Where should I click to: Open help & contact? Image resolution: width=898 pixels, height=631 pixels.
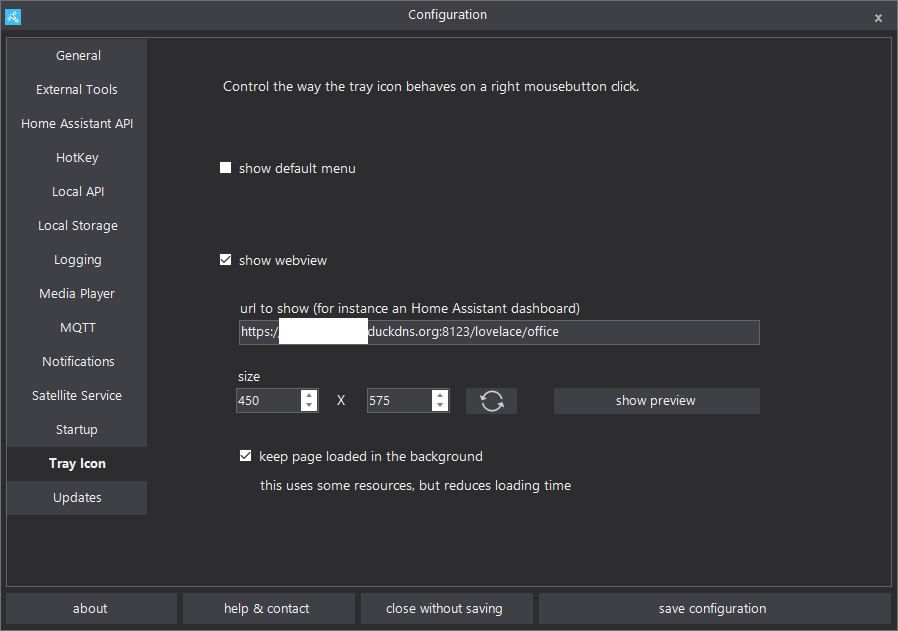pos(268,608)
